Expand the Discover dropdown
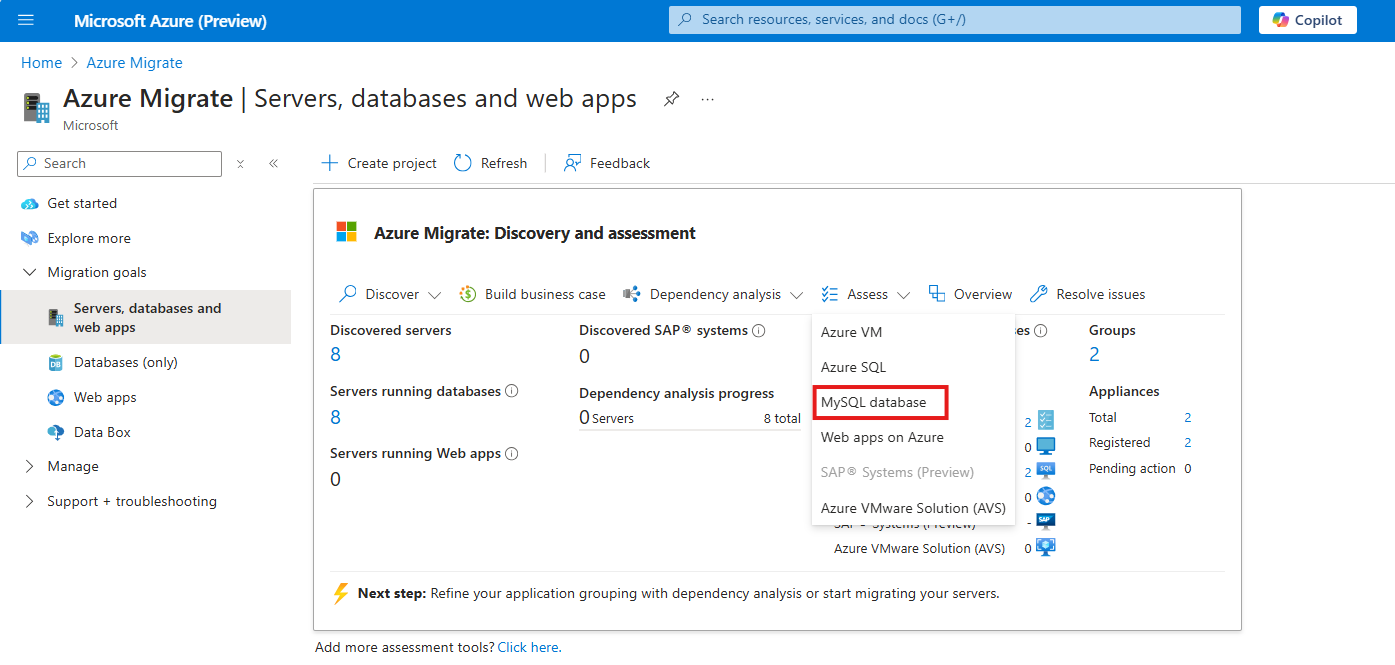The image size is (1395, 665). [x=433, y=294]
